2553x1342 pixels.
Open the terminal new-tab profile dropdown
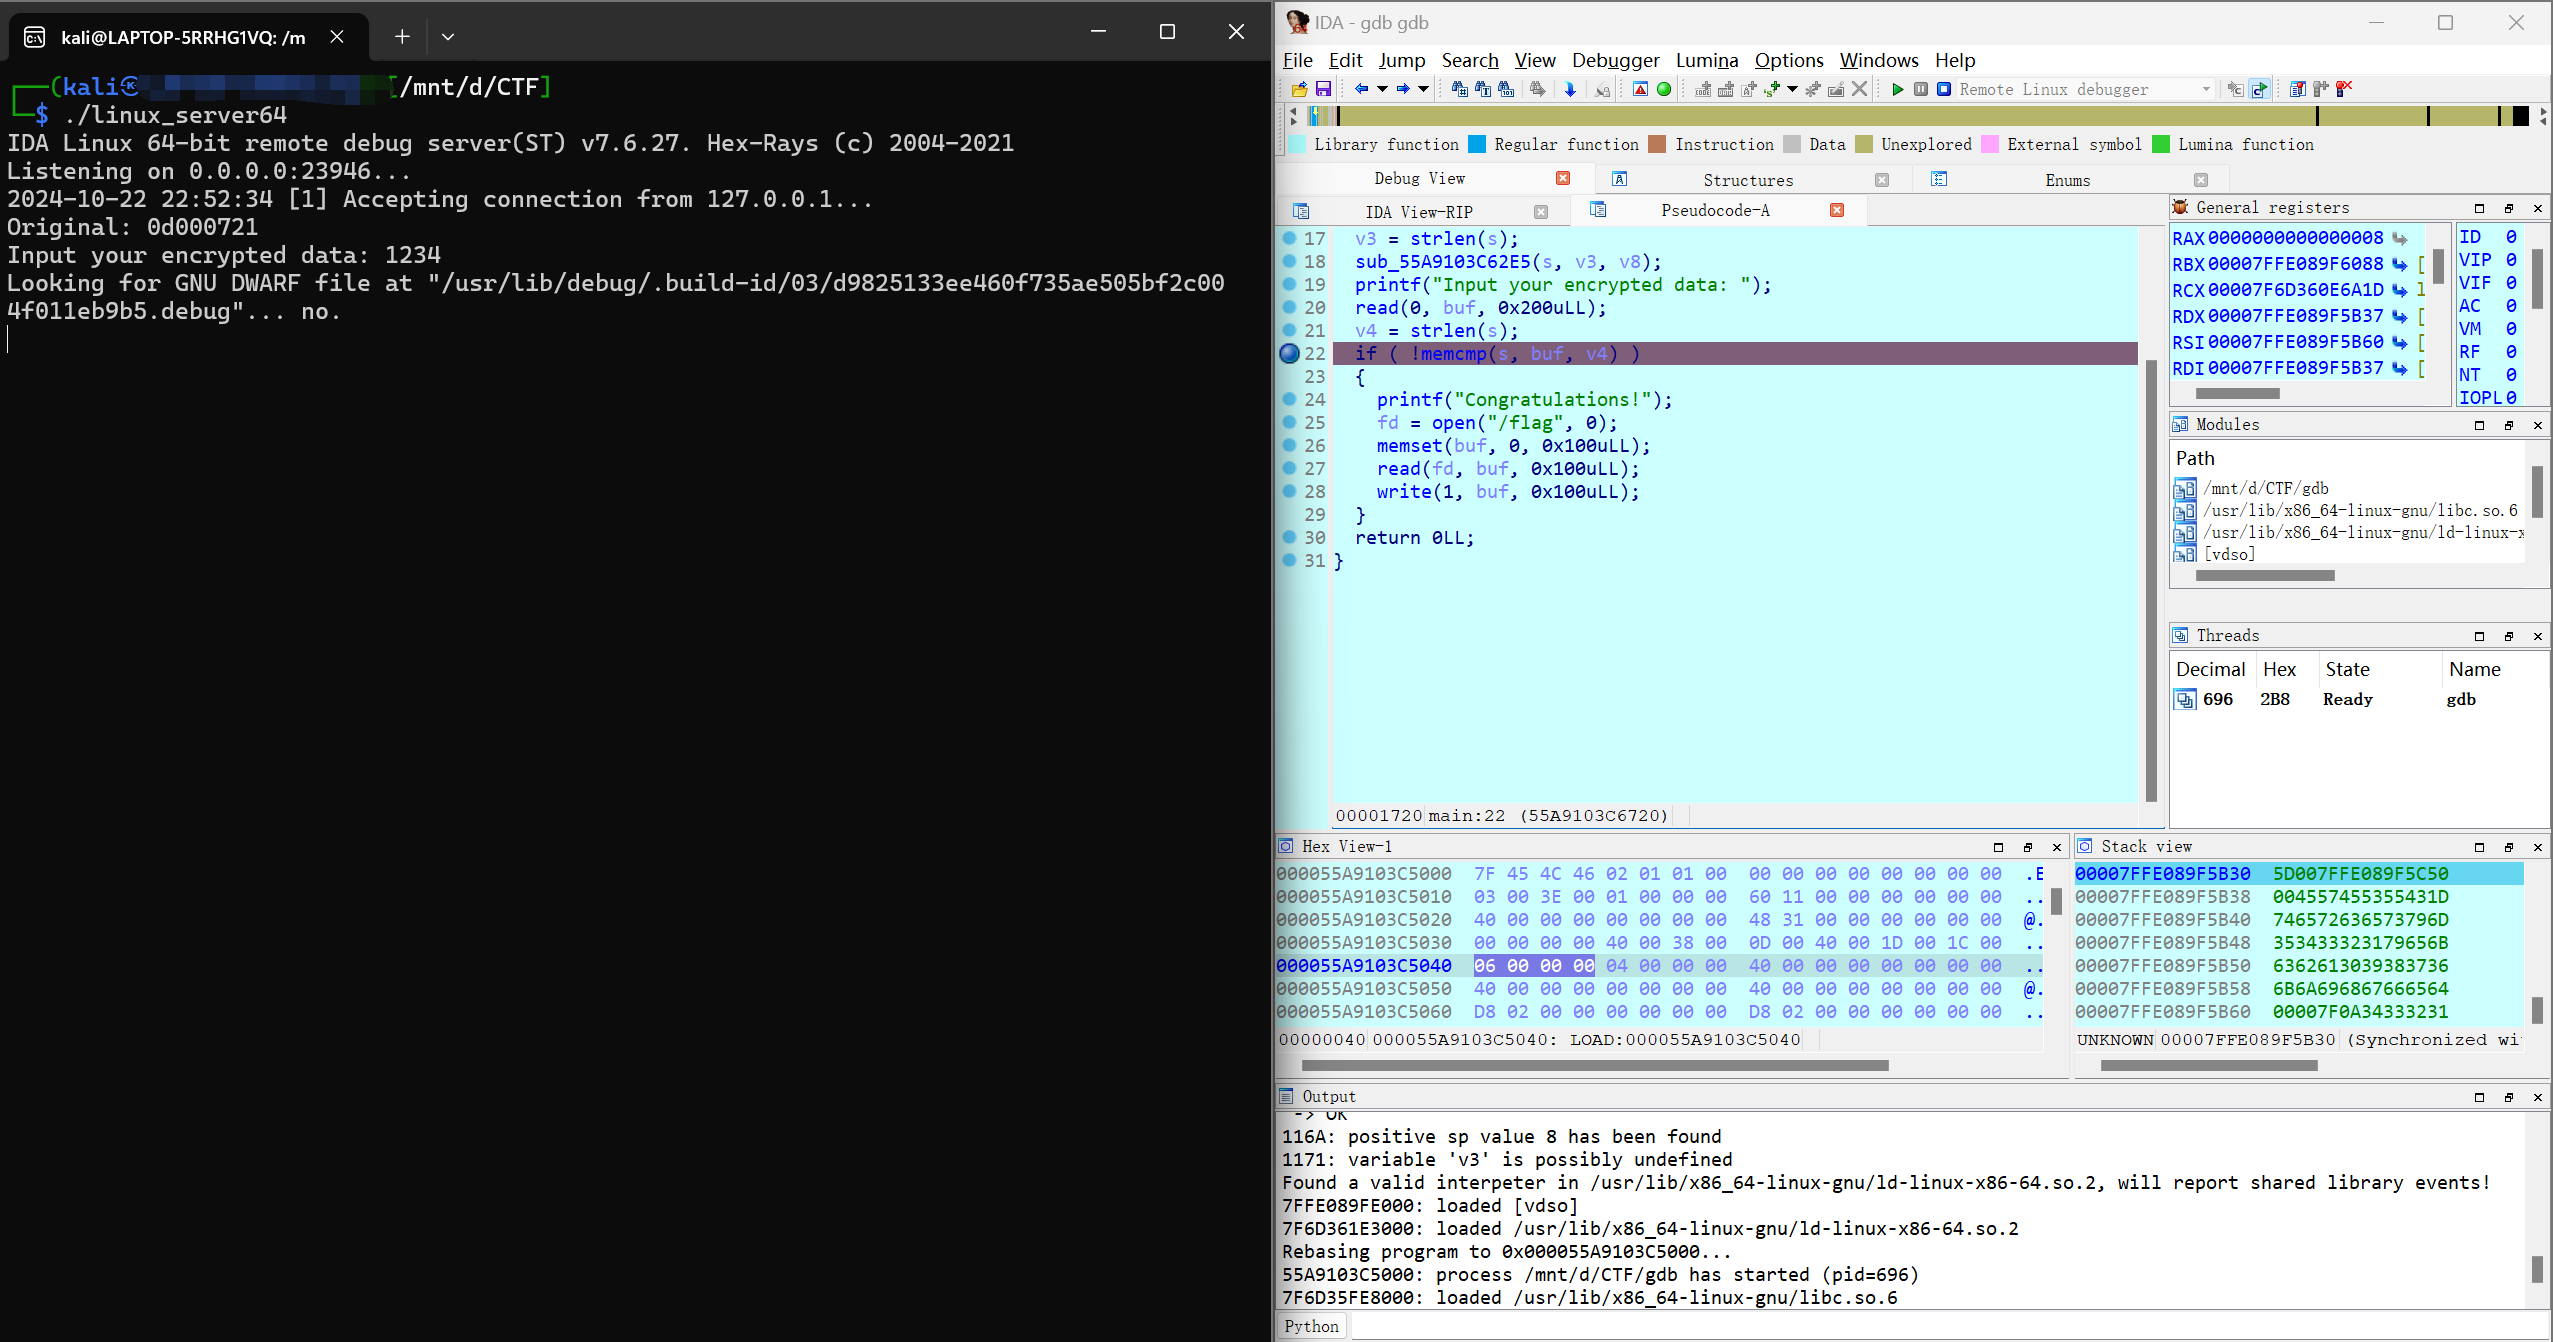pyautogui.click(x=448, y=36)
